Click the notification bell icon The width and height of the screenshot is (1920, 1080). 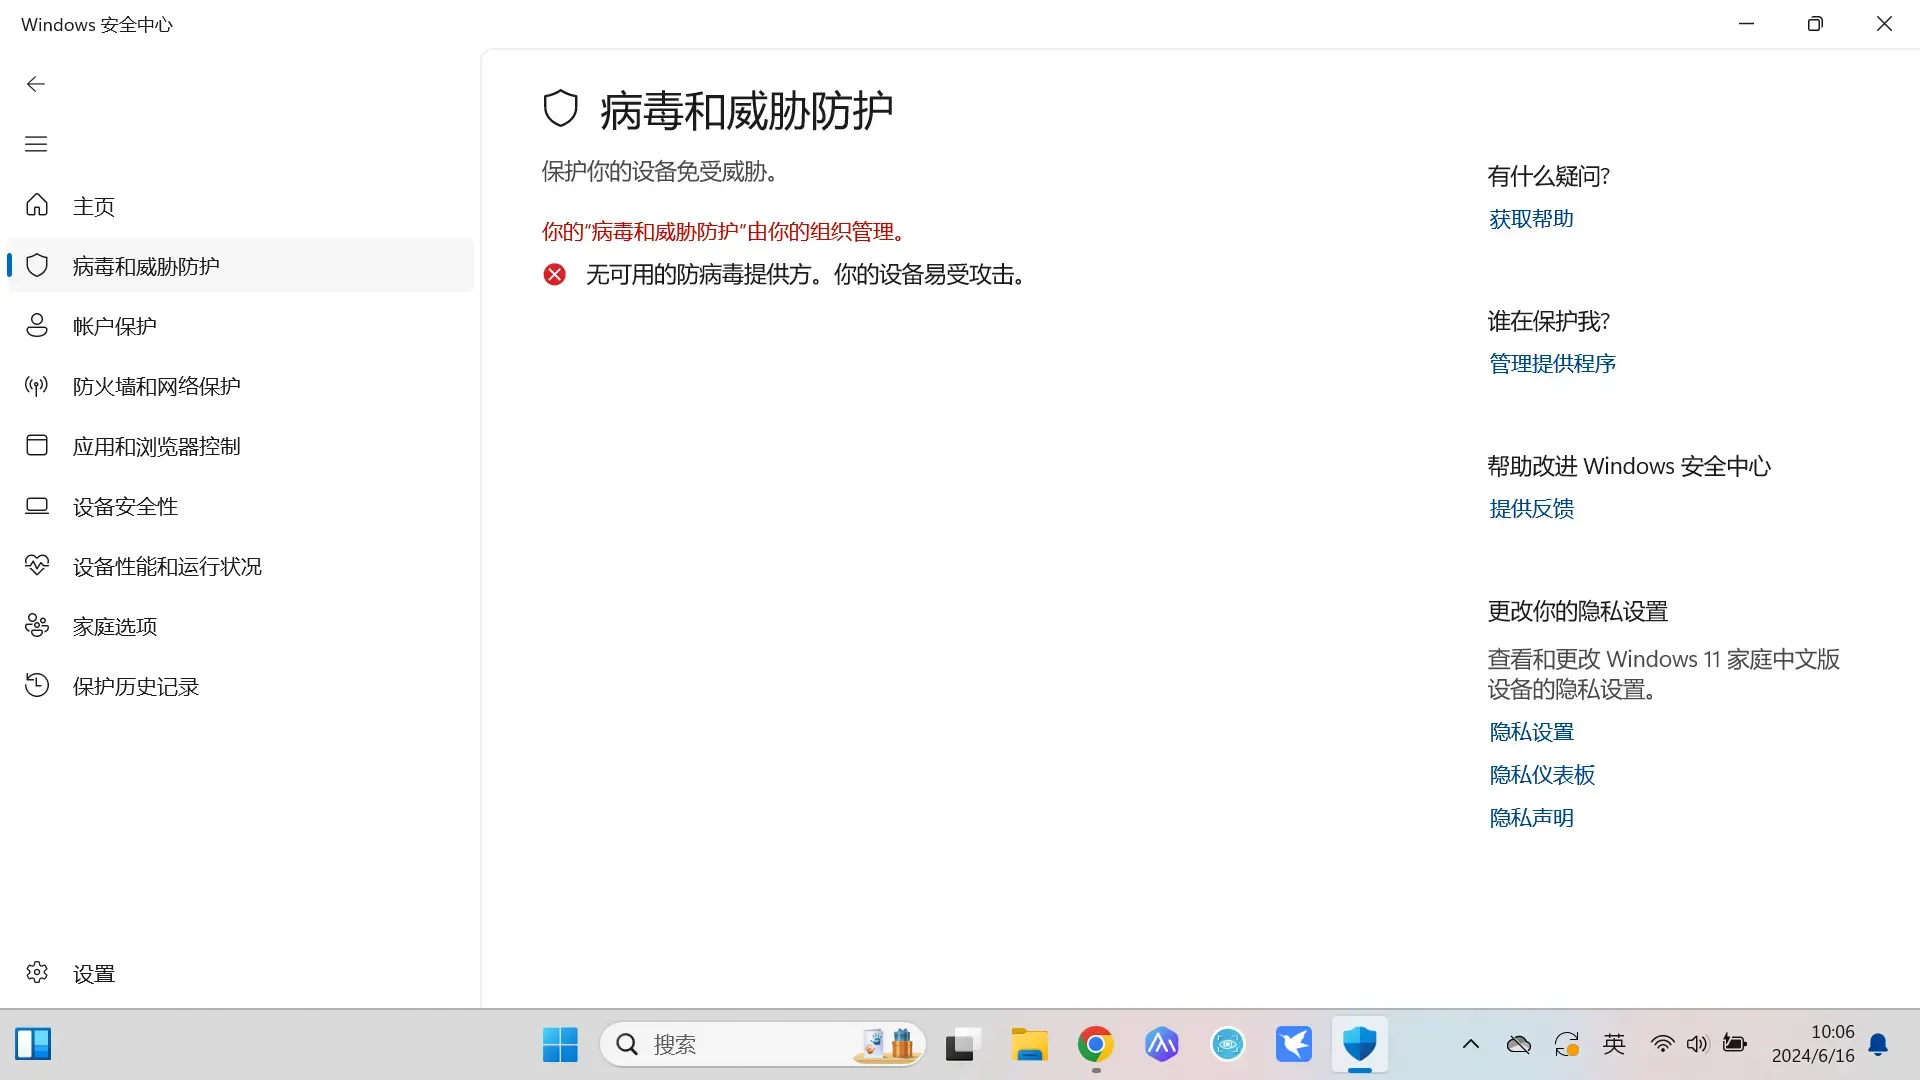tap(1878, 1044)
